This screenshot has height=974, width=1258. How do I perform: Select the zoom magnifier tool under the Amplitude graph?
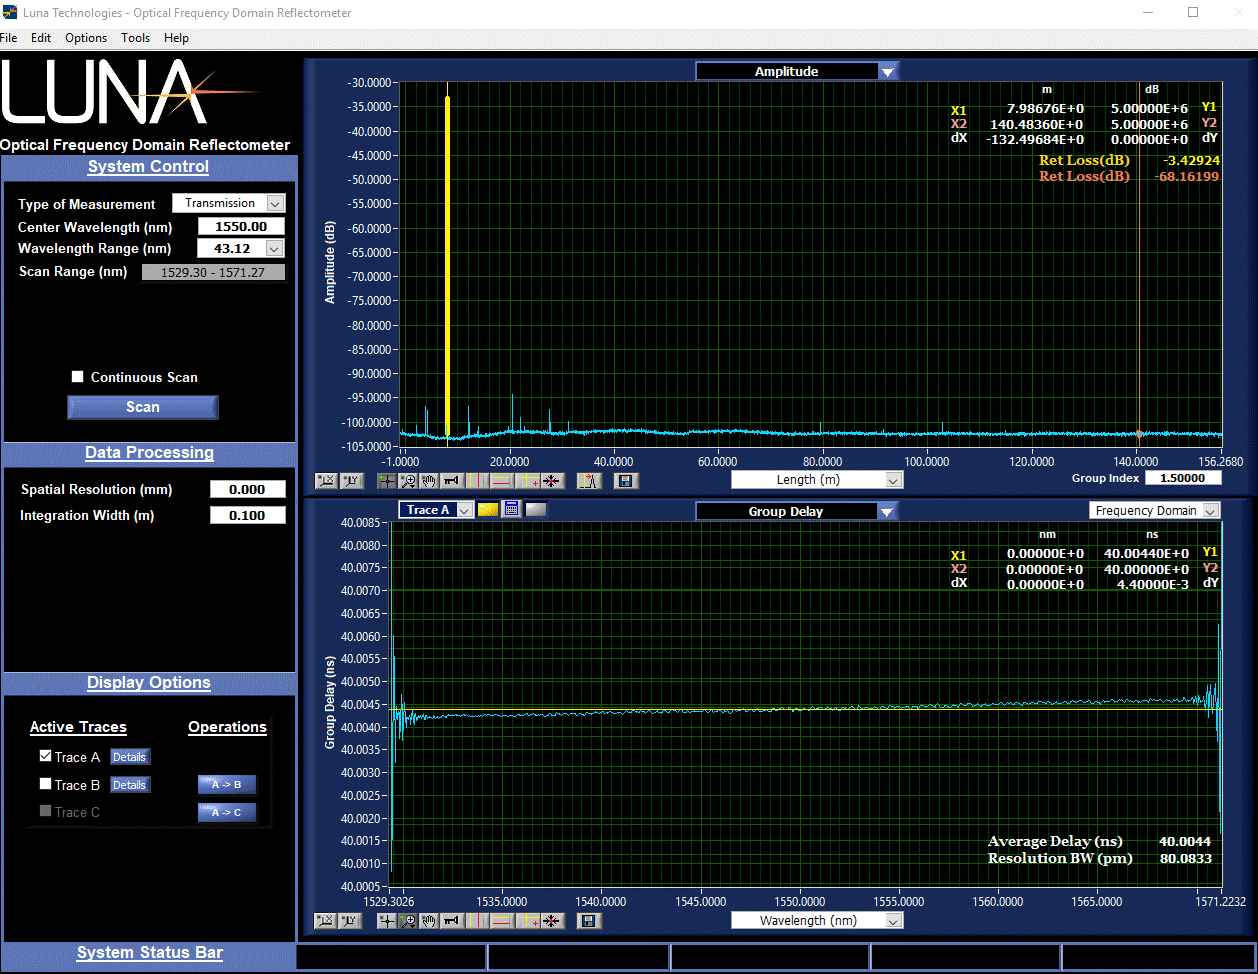(x=408, y=481)
